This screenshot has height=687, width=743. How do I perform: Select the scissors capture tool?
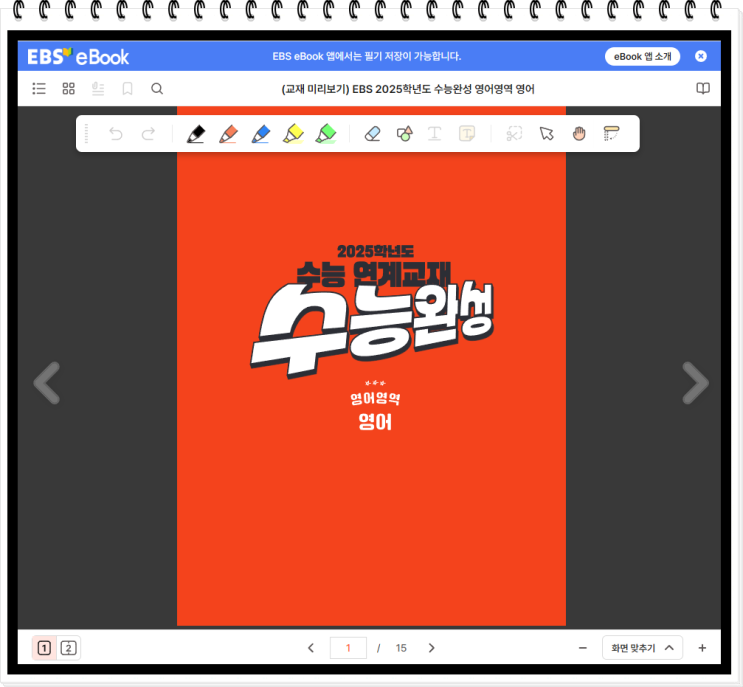(514, 134)
